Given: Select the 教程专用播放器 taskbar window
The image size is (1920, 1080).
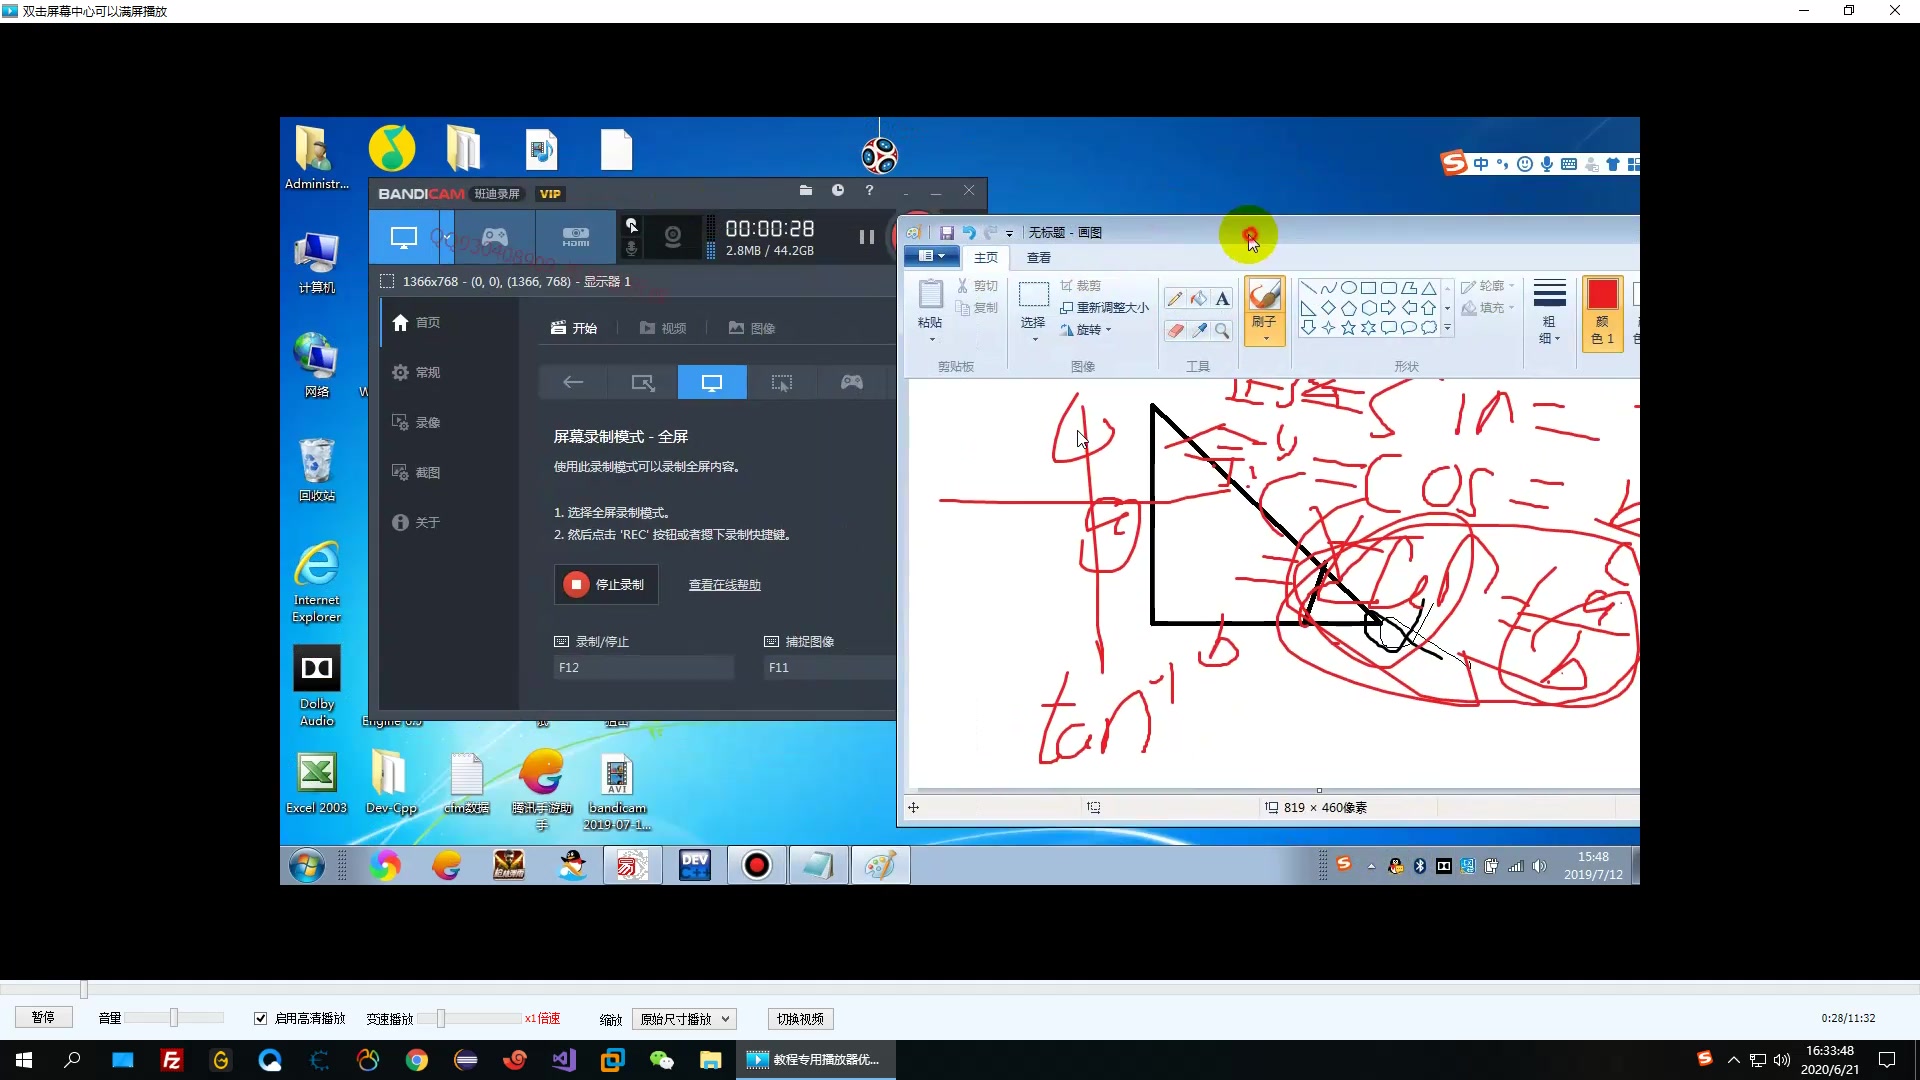Looking at the screenshot, I should coord(814,1060).
